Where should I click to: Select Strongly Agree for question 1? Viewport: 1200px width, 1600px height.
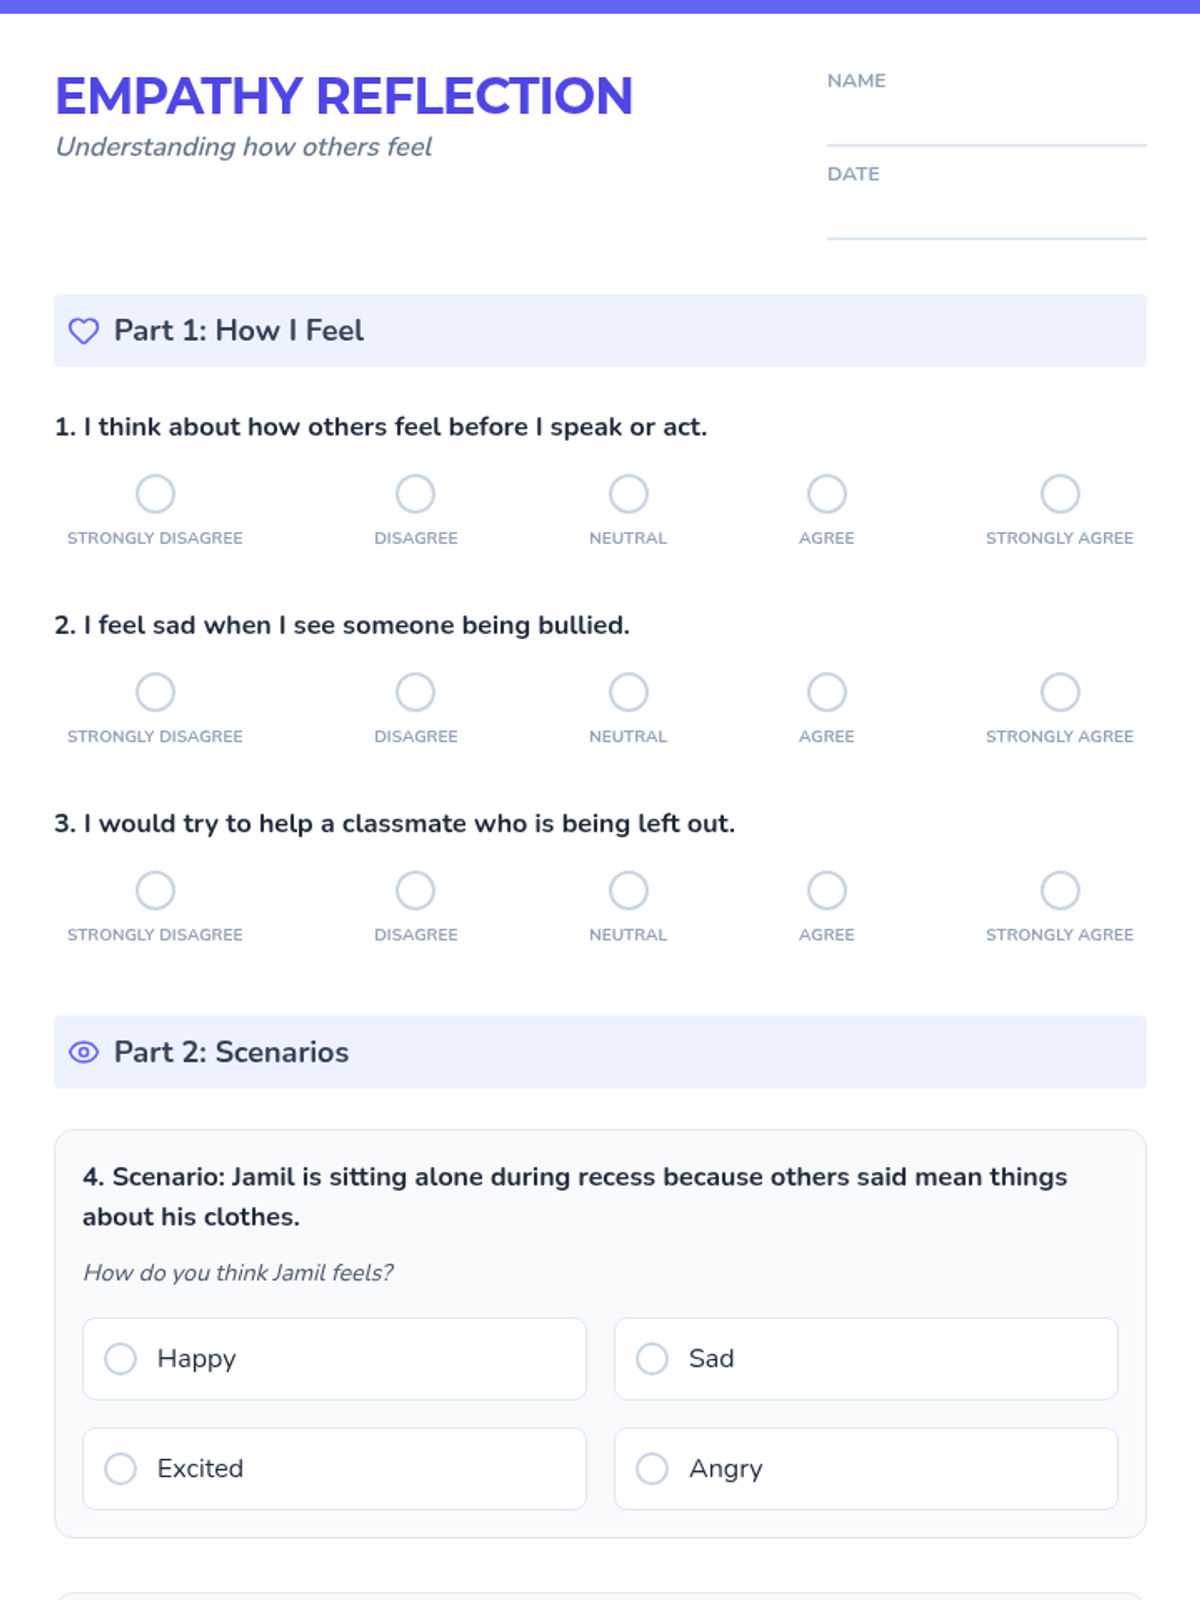click(x=1060, y=493)
